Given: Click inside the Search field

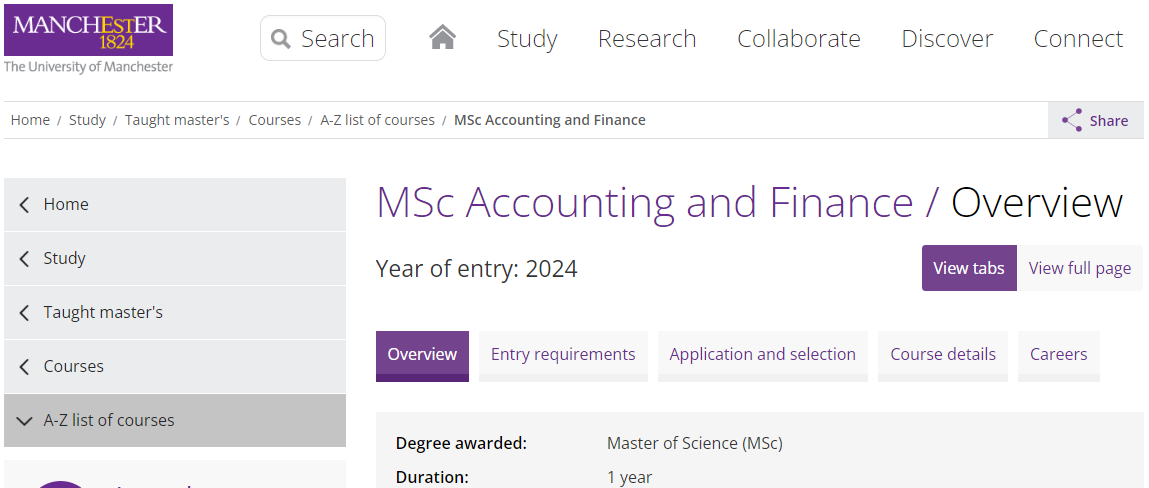Looking at the screenshot, I should point(323,38).
